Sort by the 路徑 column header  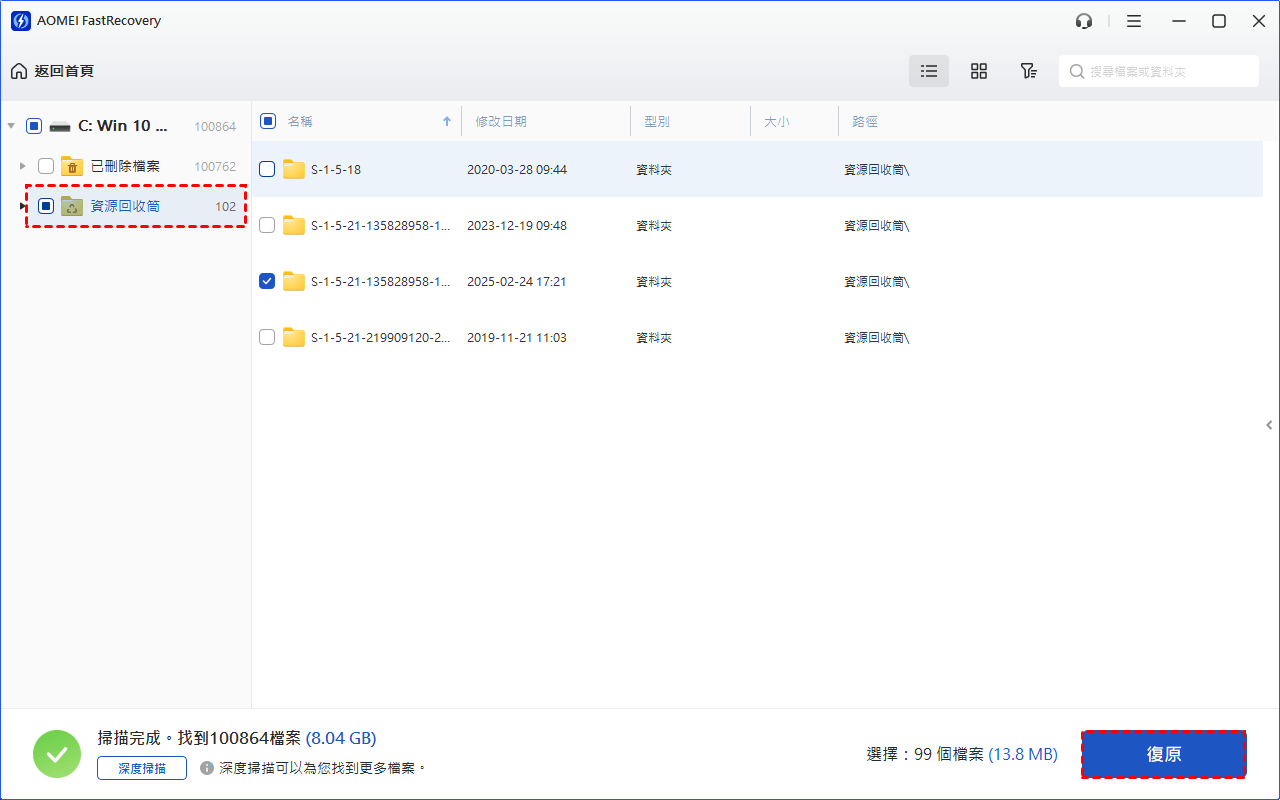[865, 121]
